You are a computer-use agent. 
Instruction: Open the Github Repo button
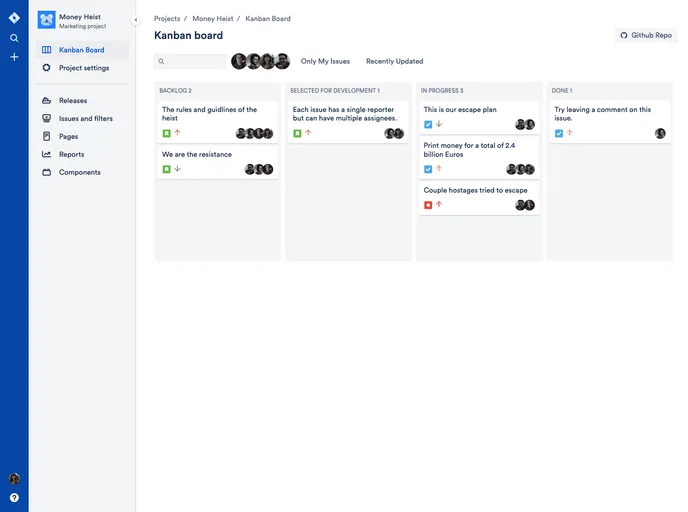pyautogui.click(x=646, y=35)
